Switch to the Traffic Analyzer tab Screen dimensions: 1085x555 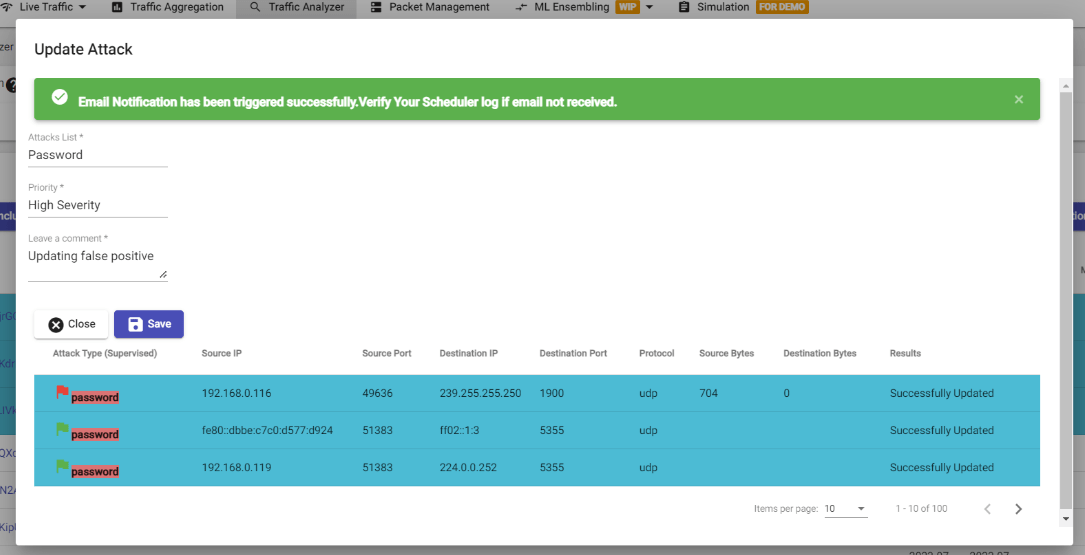296,7
